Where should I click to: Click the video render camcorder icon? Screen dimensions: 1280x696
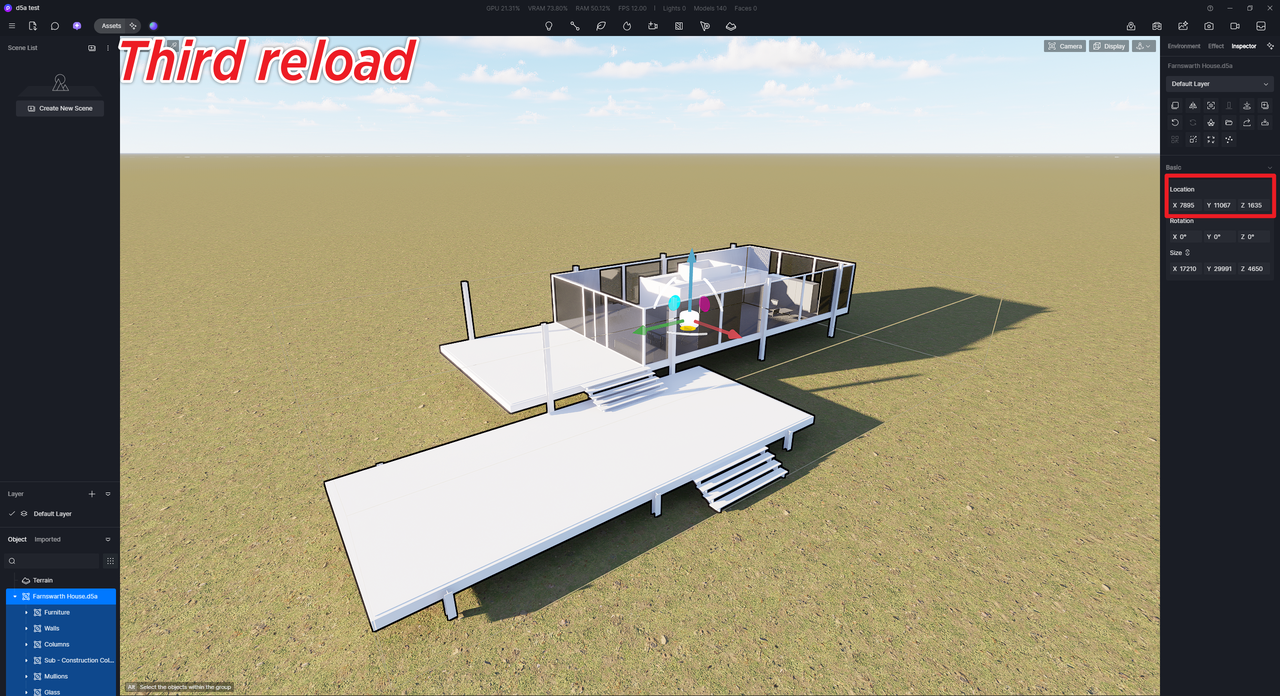1235,26
